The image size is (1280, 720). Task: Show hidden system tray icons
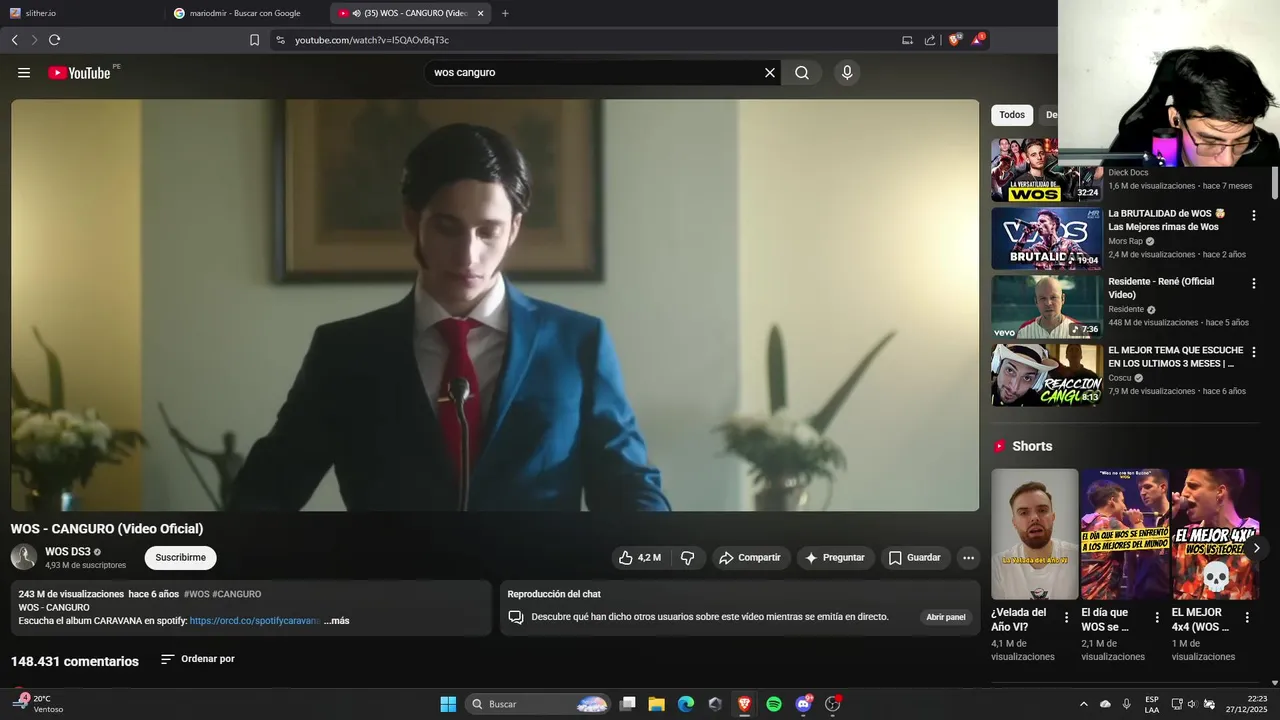click(x=1083, y=704)
